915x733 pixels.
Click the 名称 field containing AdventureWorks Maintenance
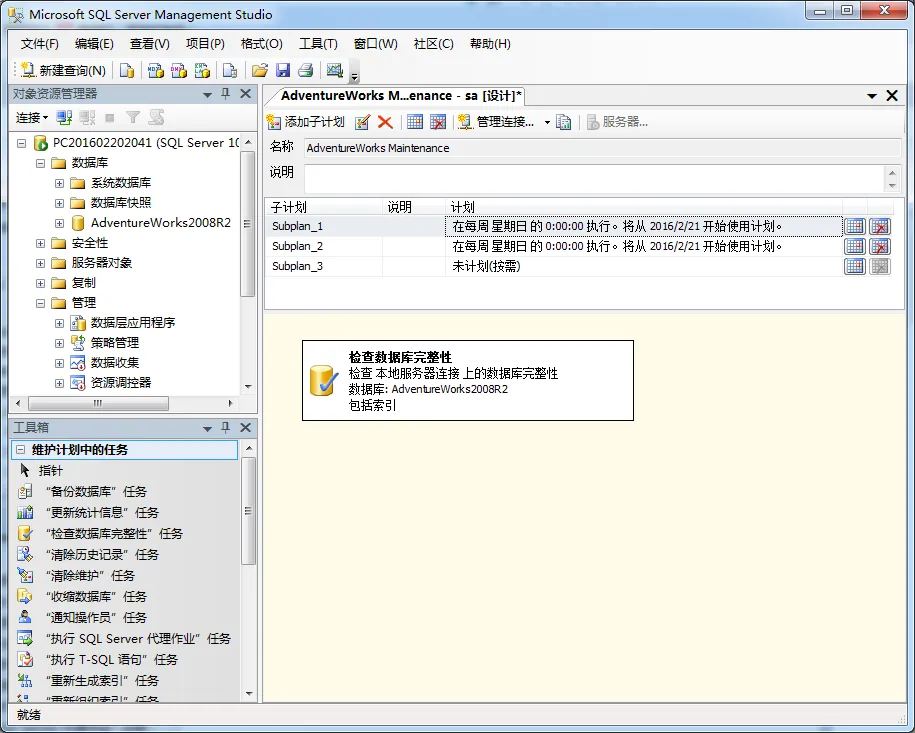pyautogui.click(x=602, y=148)
